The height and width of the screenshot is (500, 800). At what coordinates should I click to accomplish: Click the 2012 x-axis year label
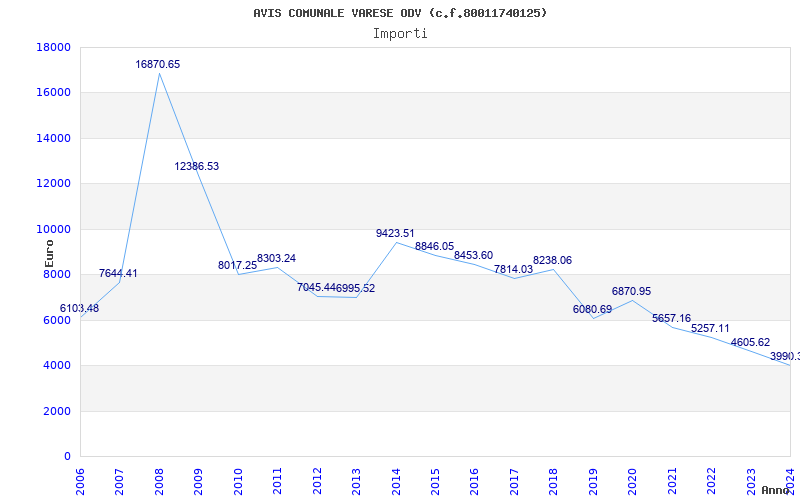(317, 481)
